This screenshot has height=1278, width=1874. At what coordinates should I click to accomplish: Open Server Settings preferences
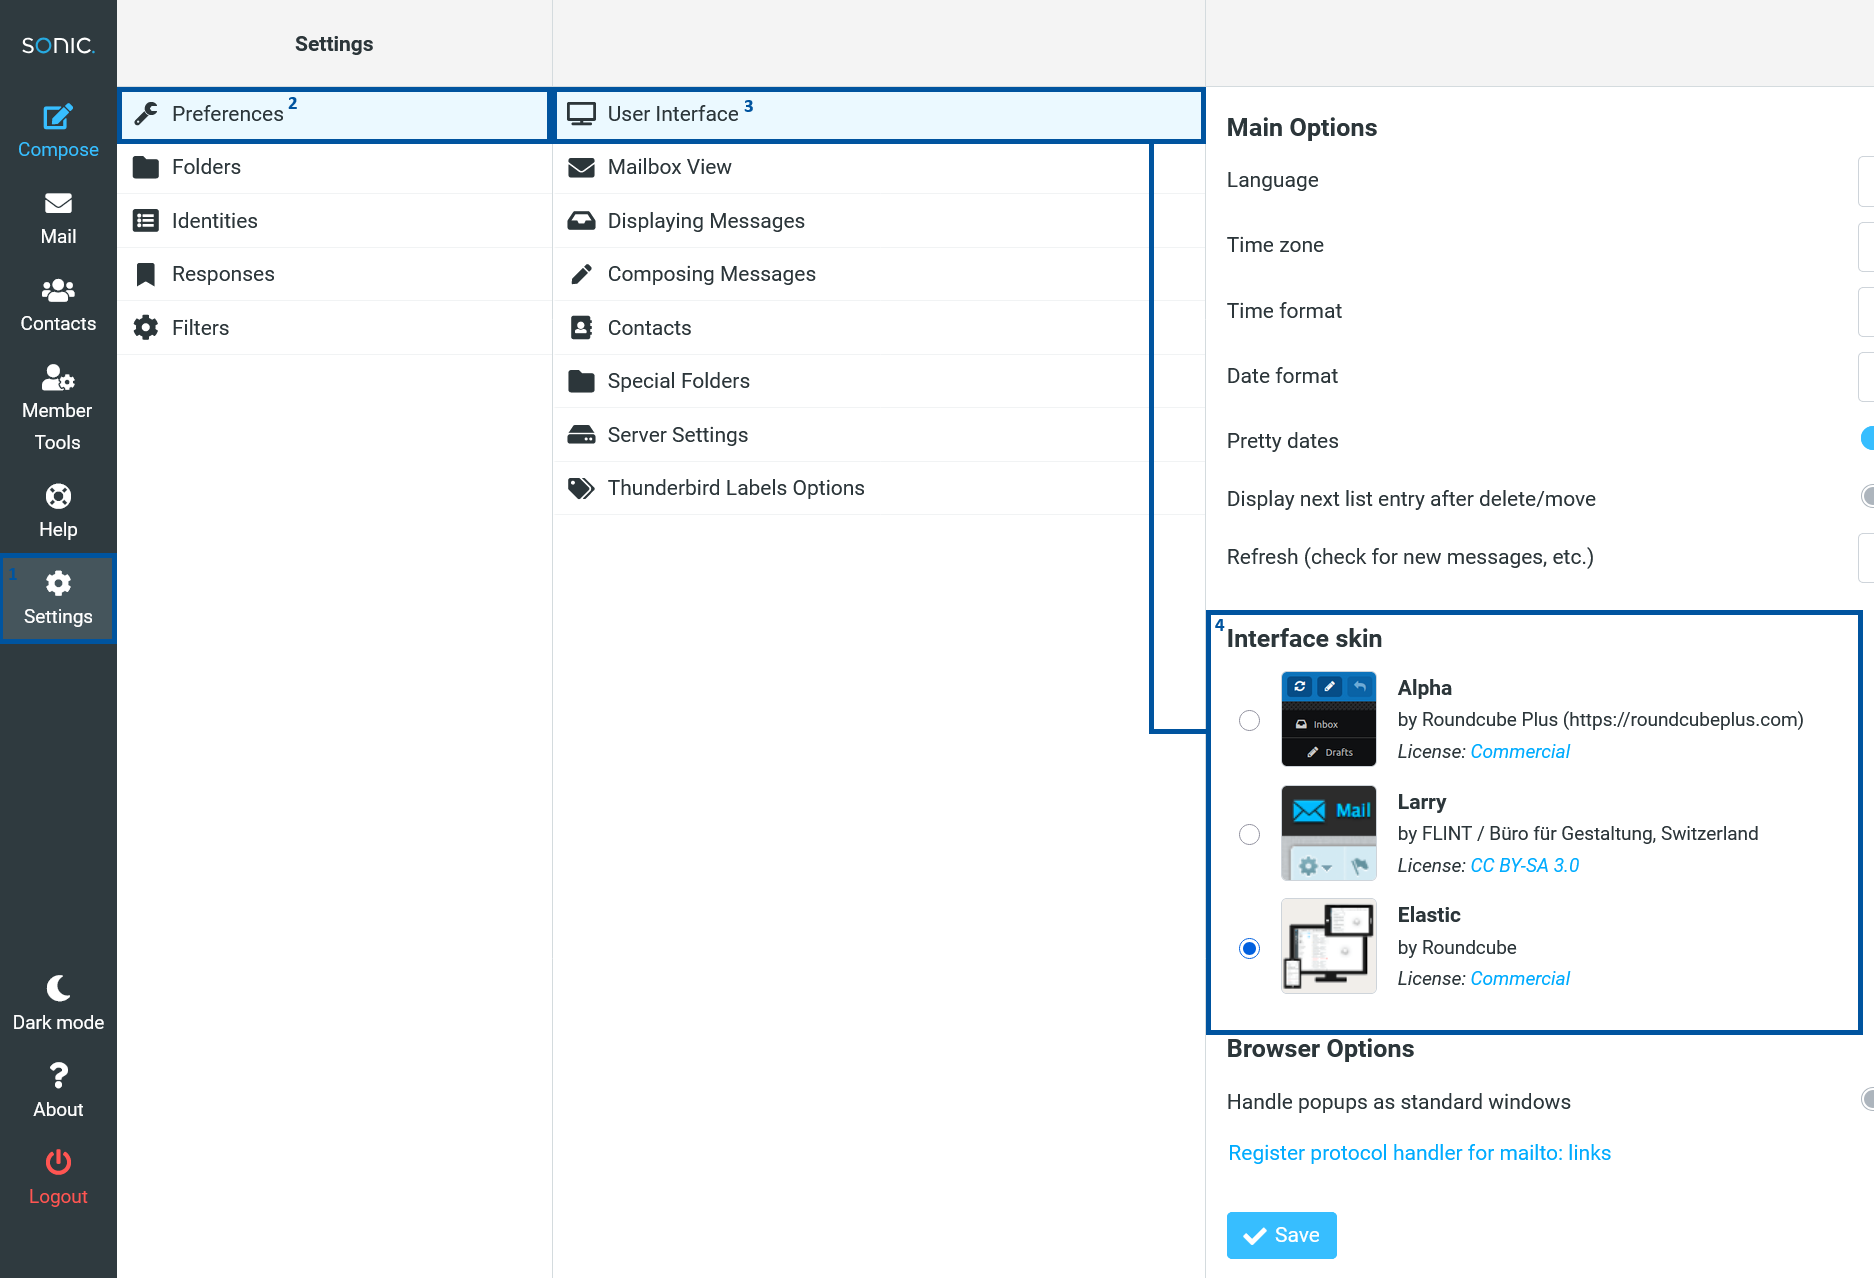pos(878,435)
